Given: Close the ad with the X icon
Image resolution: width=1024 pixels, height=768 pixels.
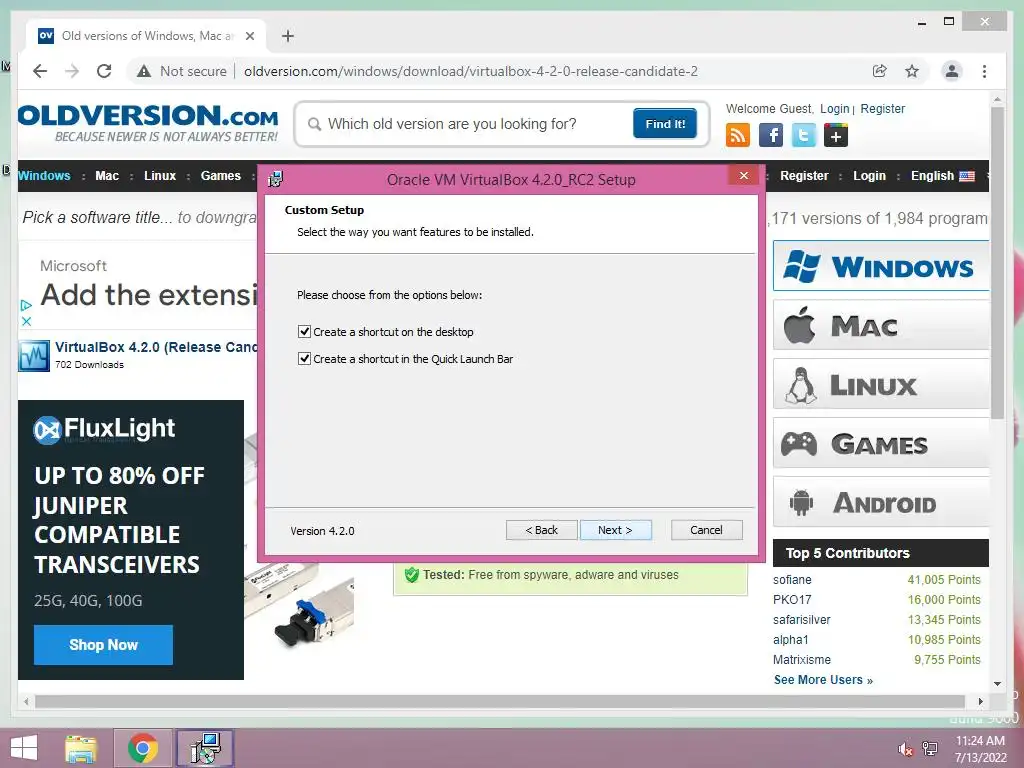Looking at the screenshot, I should pos(26,321).
